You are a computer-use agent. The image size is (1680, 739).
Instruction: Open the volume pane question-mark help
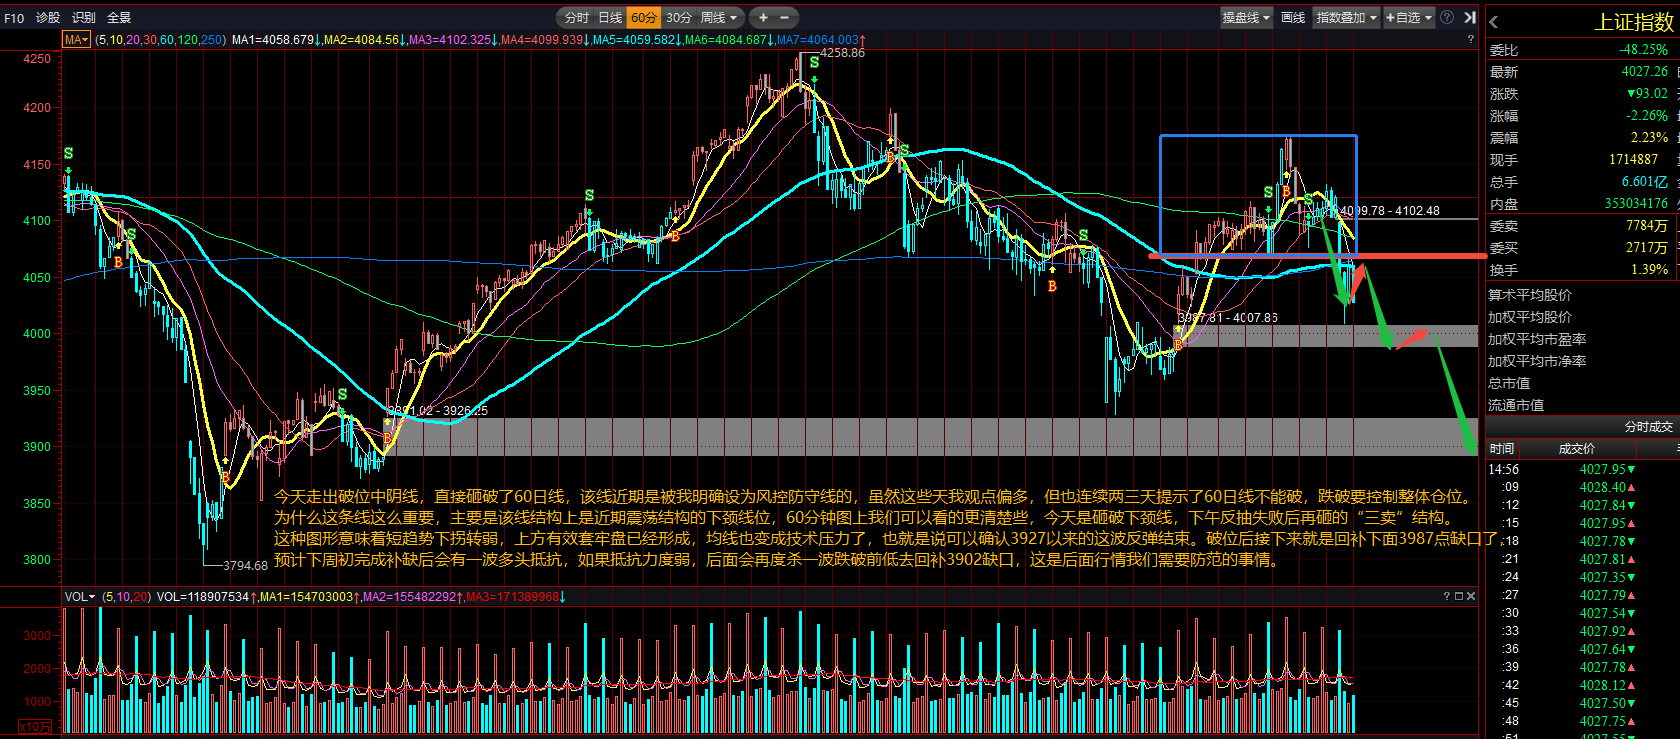[x=1446, y=596]
